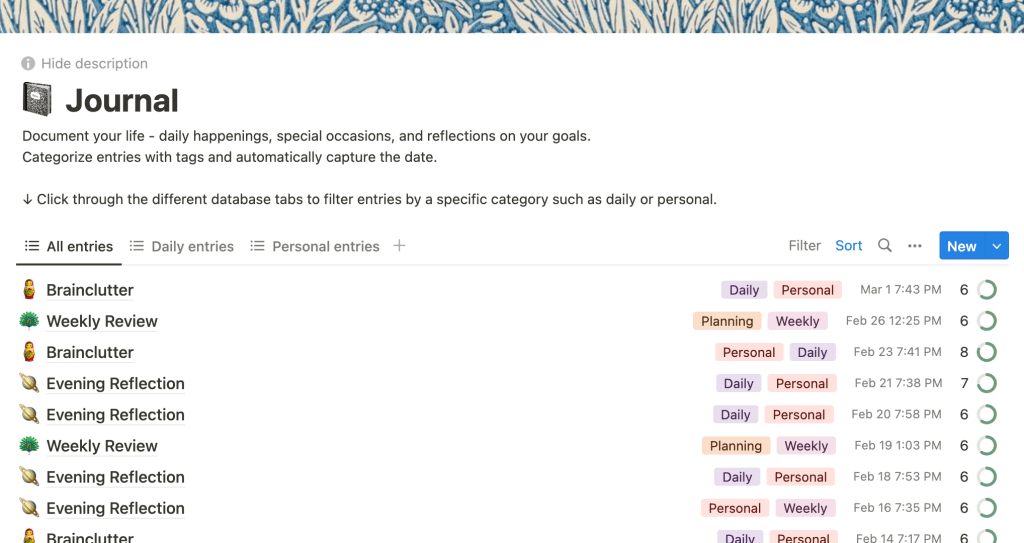Click the nesting doll icon on Mar 1 Brainclutter
The width and height of the screenshot is (1024, 543).
pos(29,290)
